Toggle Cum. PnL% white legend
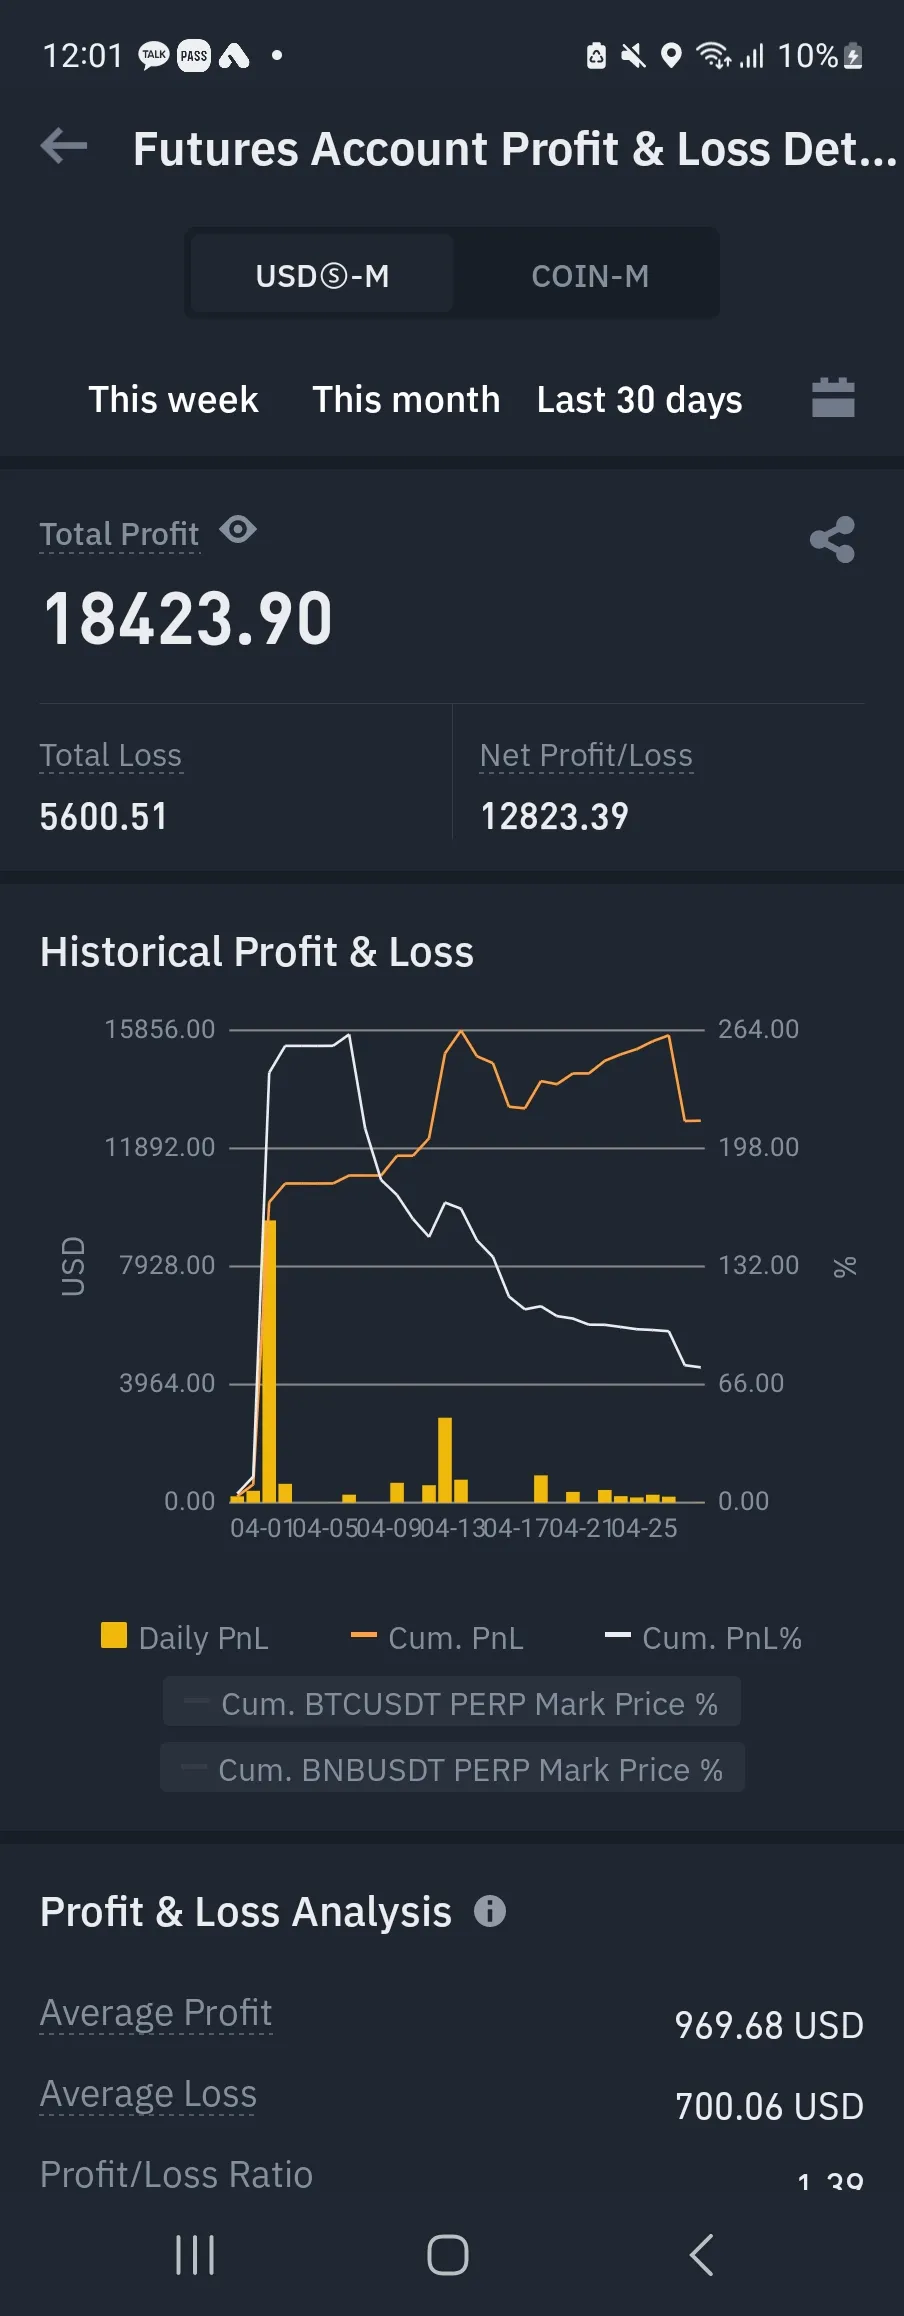The image size is (904, 2316). pyautogui.click(x=703, y=1638)
